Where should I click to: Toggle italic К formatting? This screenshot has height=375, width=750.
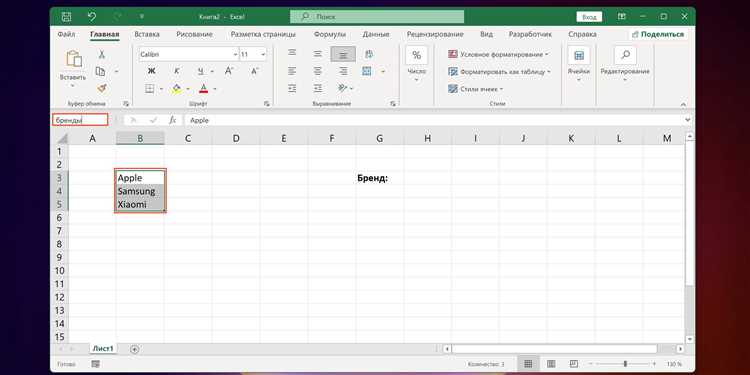(x=177, y=71)
